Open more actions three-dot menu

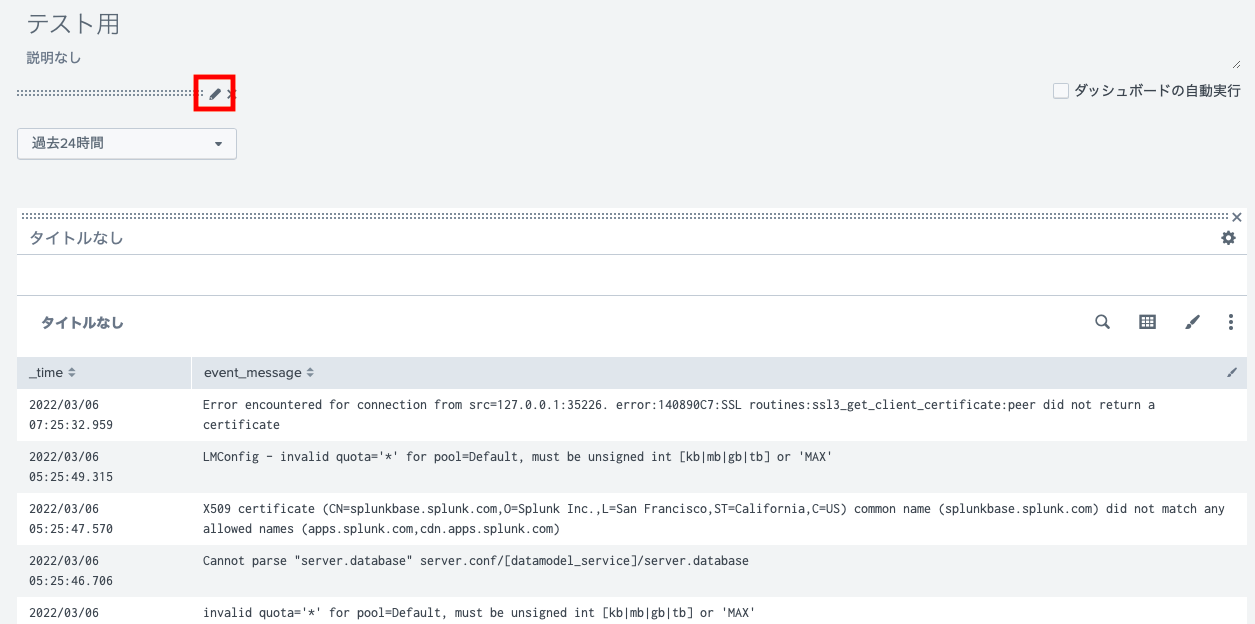click(x=1231, y=322)
